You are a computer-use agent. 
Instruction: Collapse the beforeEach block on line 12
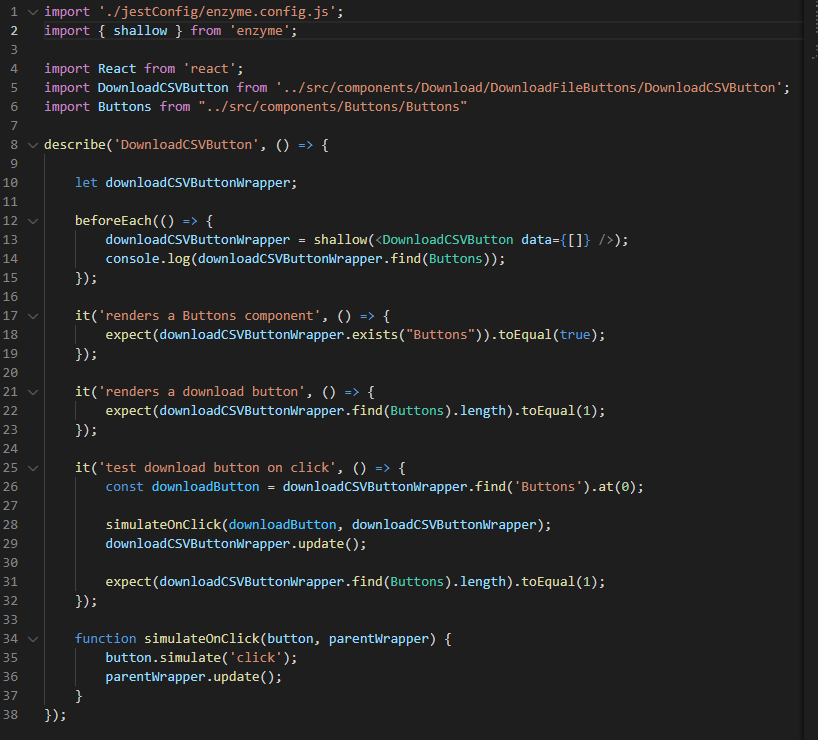tap(33, 220)
